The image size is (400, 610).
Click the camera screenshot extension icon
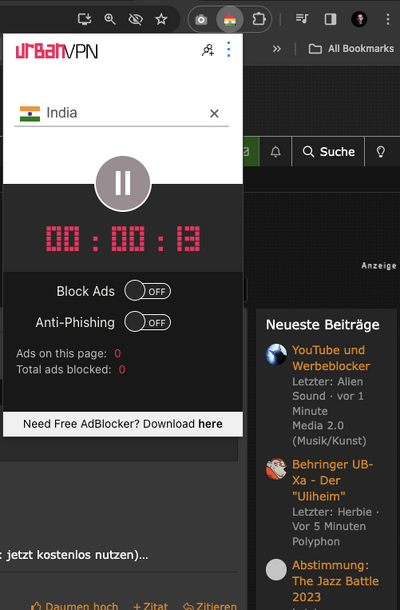pyautogui.click(x=201, y=19)
